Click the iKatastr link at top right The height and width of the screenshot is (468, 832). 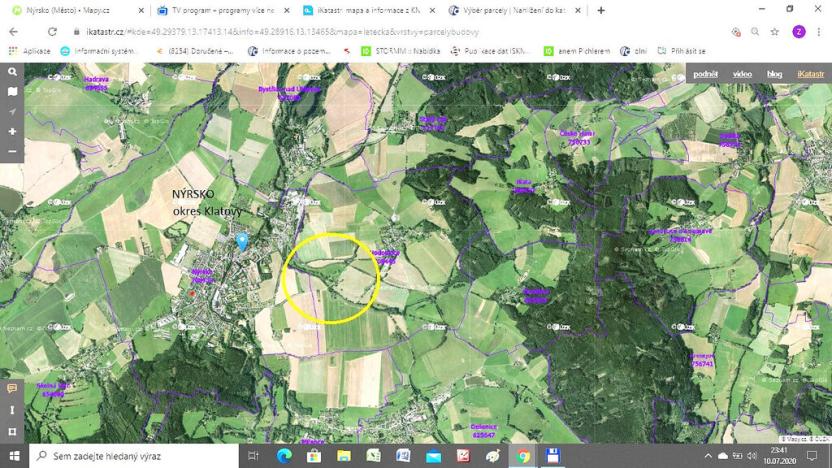[810, 74]
